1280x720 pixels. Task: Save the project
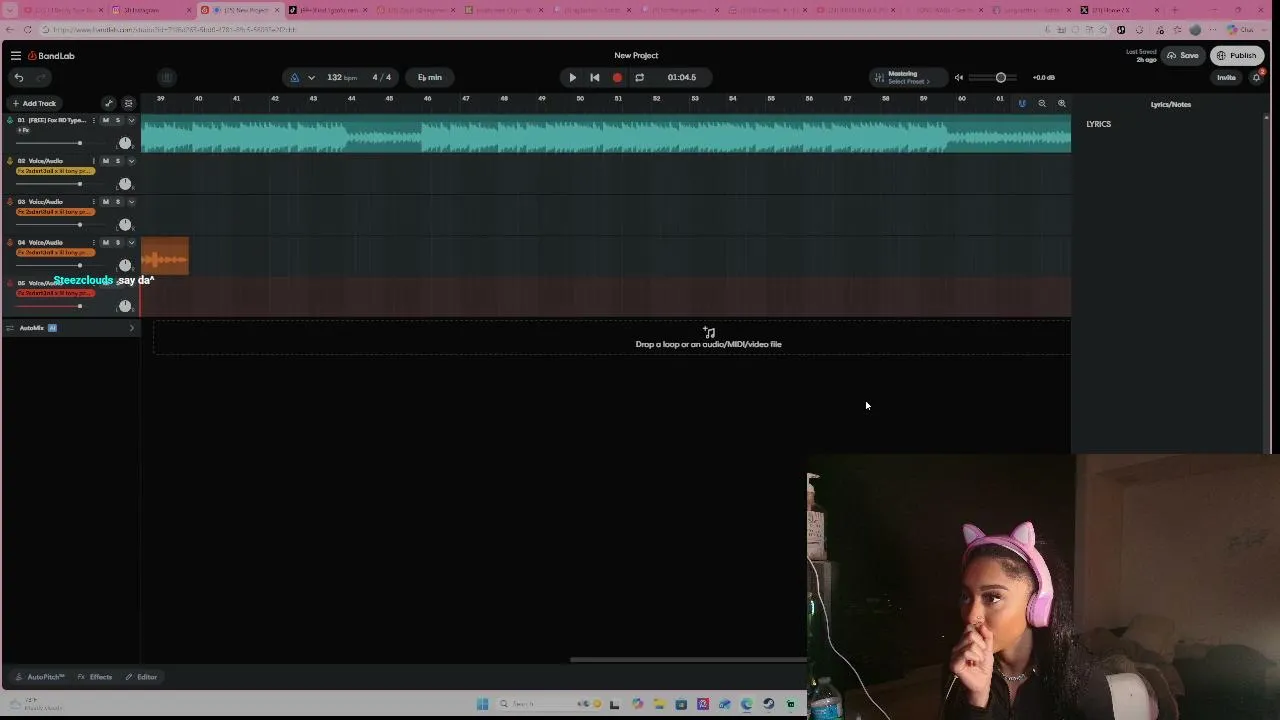coord(1183,56)
